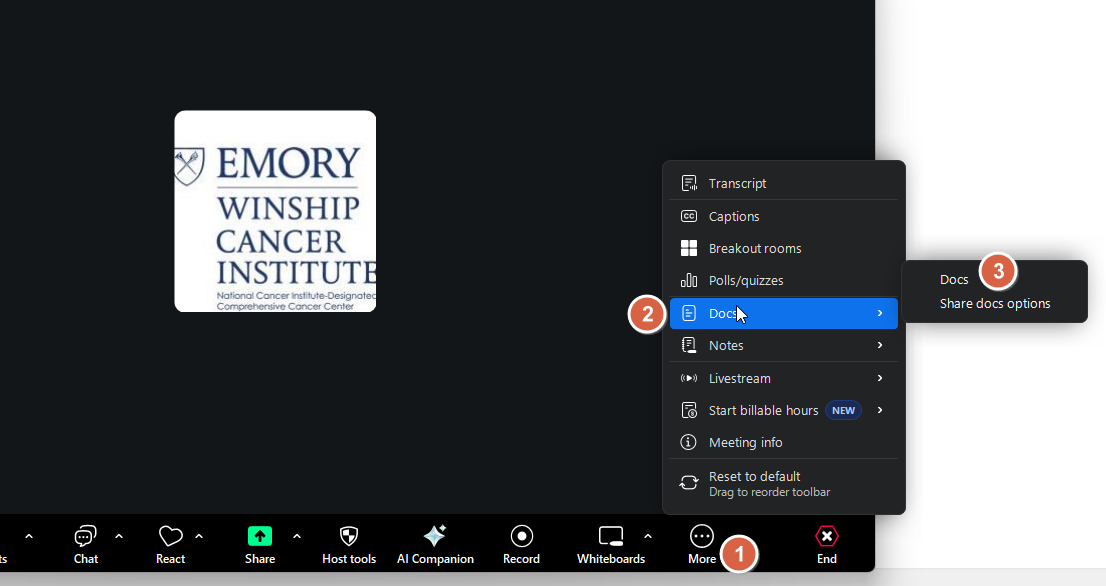Open Docs from the submenu
The width and height of the screenshot is (1106, 586).
954,279
